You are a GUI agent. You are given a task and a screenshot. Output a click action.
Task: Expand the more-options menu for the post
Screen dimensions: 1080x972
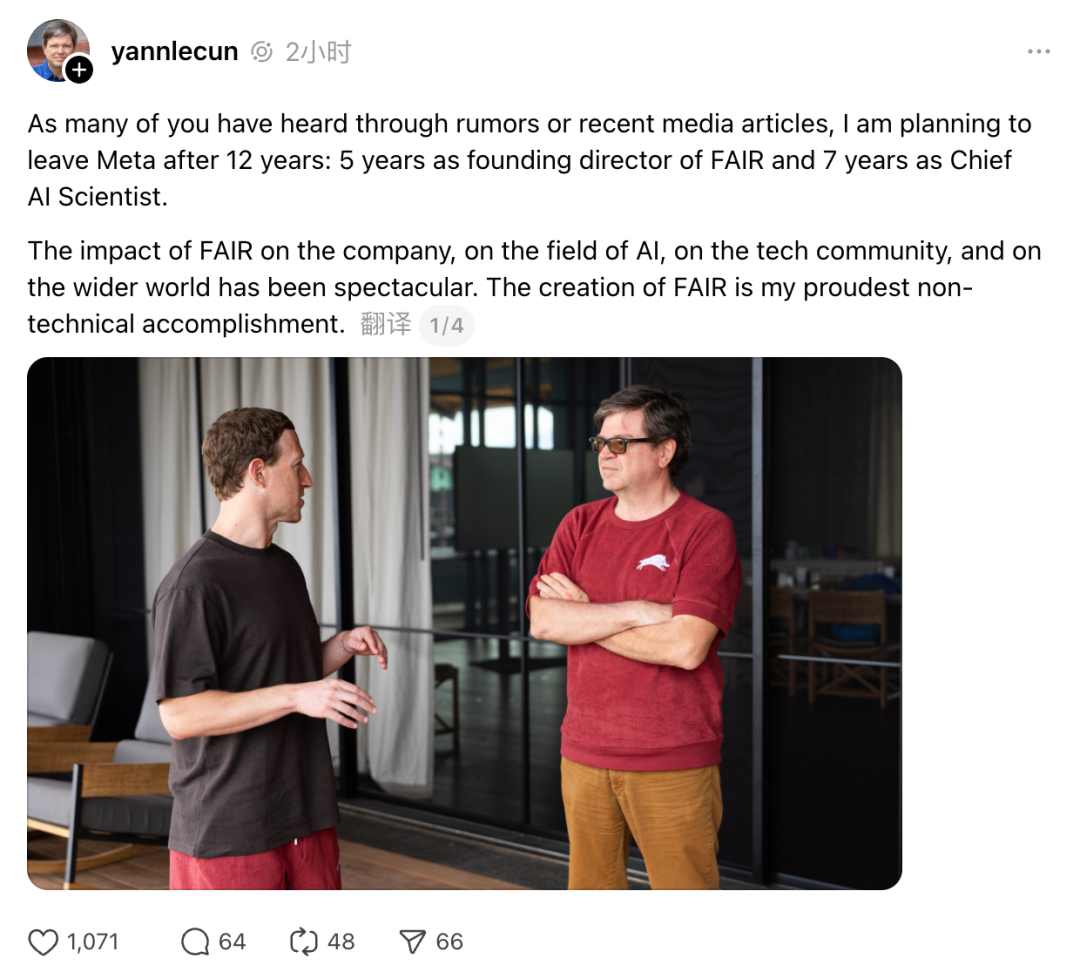click(1040, 51)
